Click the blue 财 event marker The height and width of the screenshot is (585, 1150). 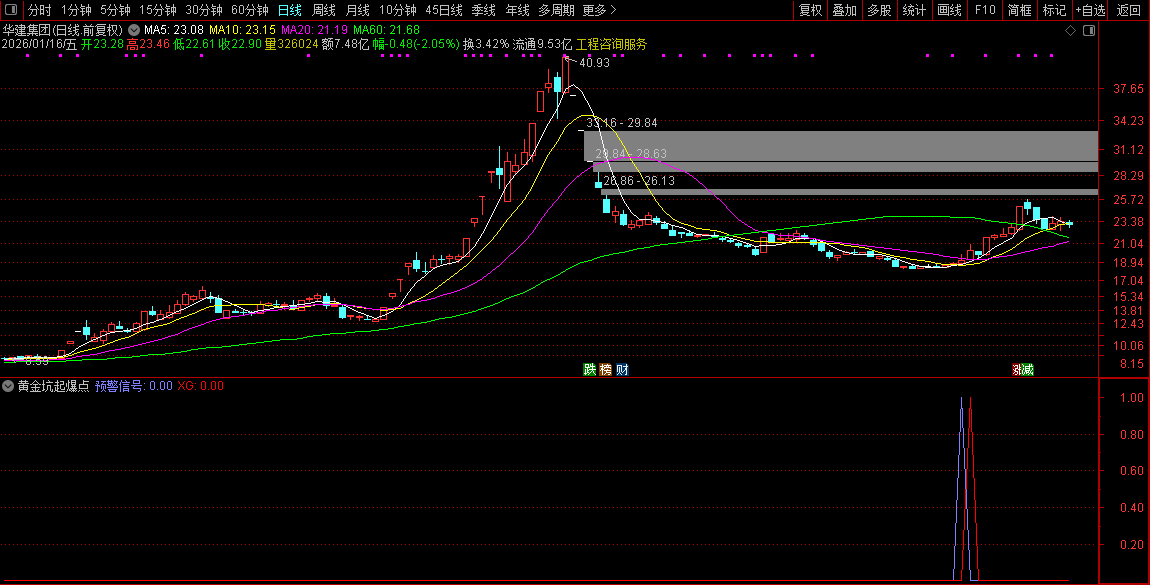622,370
